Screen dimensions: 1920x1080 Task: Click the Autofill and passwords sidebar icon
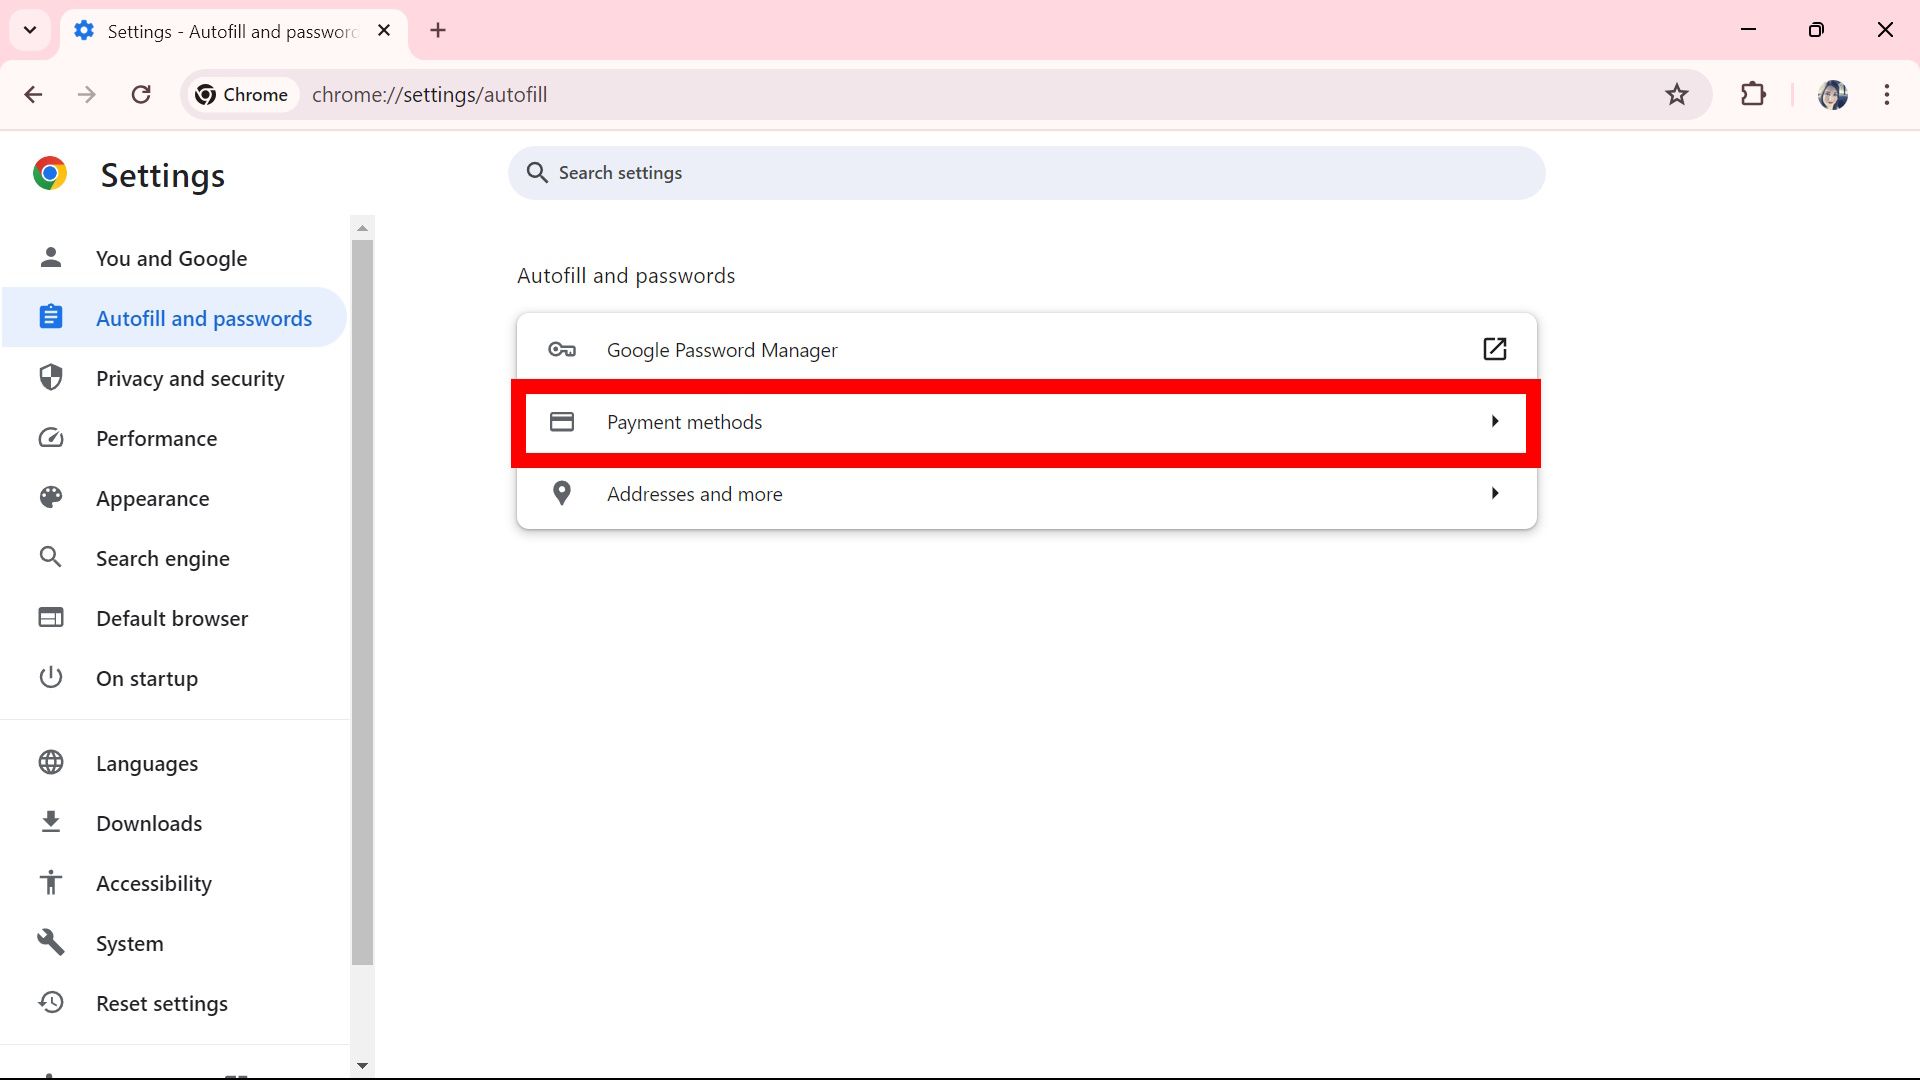(49, 318)
